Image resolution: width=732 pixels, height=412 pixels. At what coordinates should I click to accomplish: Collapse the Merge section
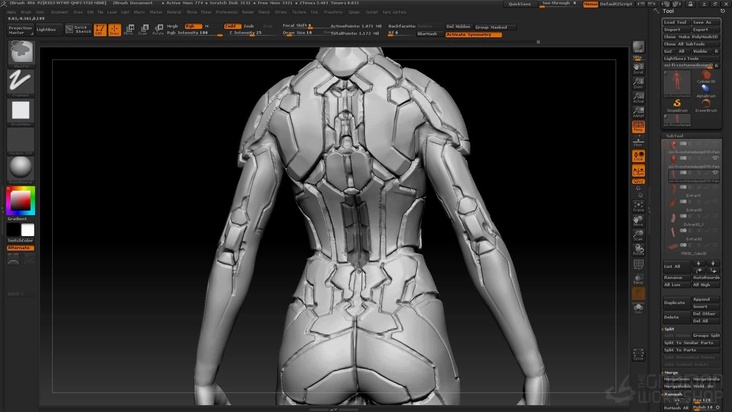tap(670, 372)
